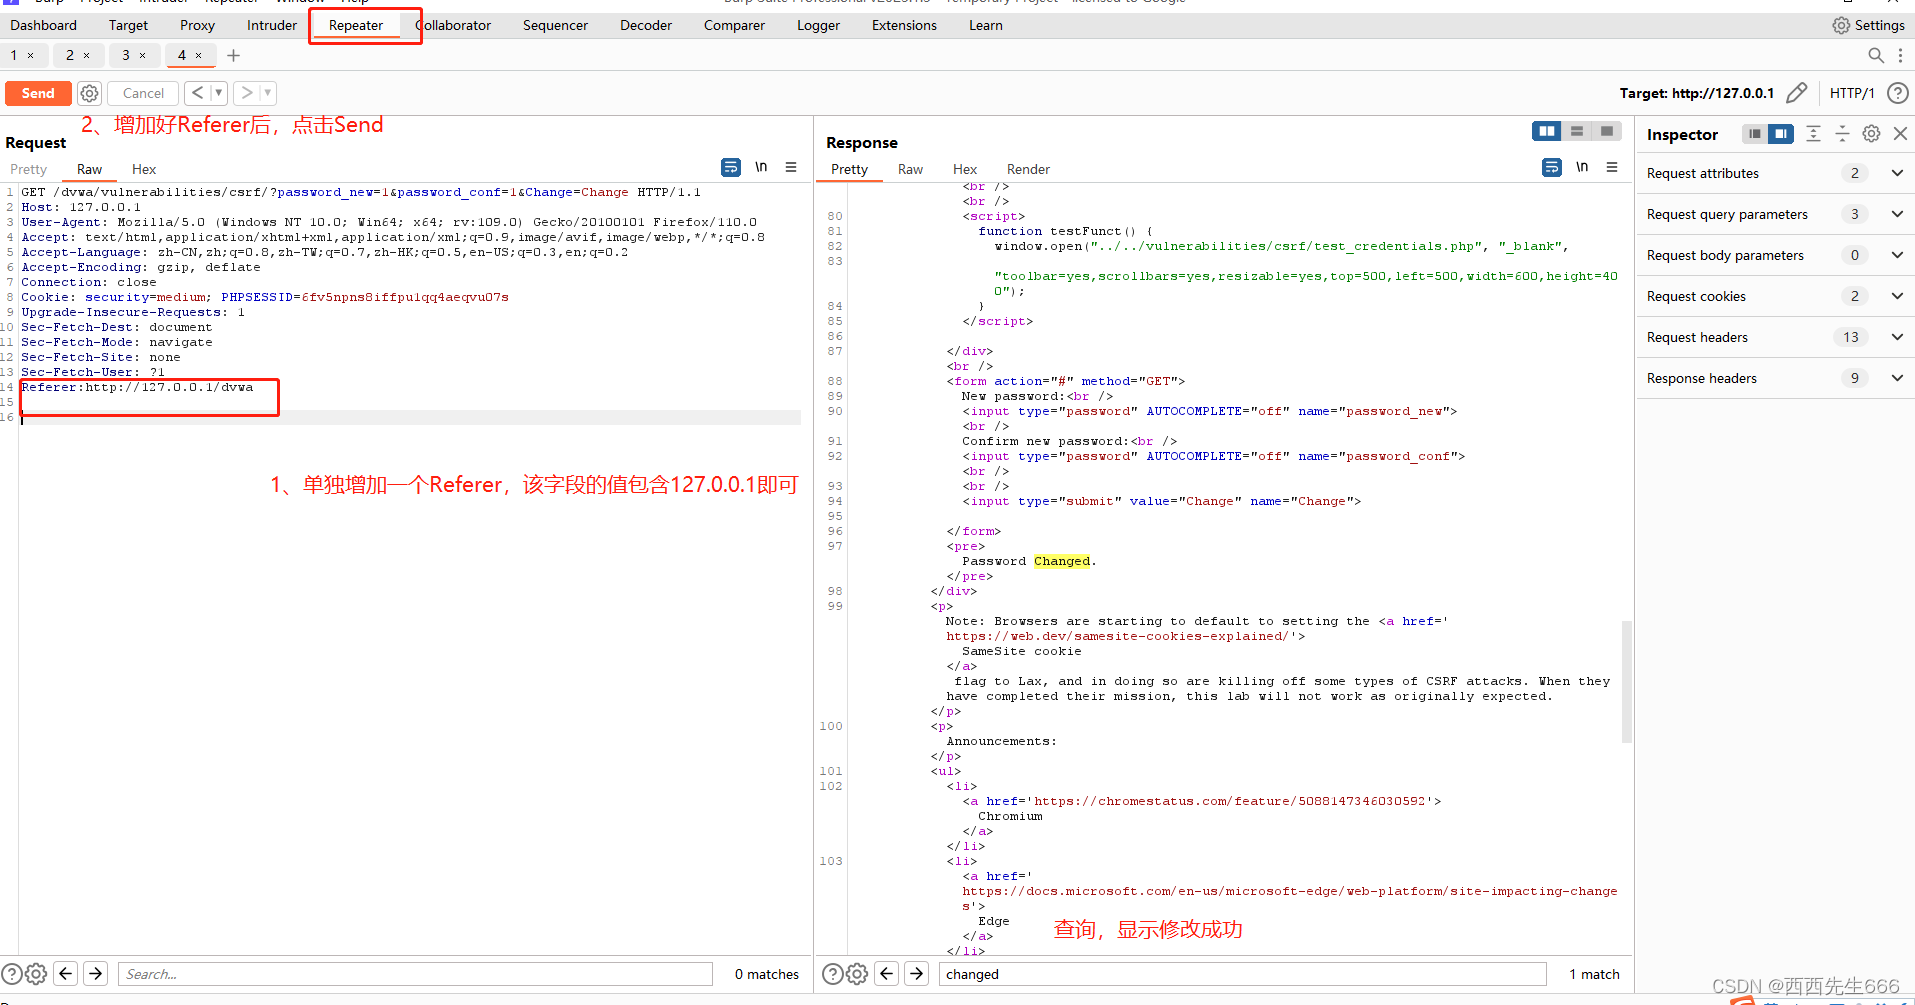The height and width of the screenshot is (1005, 1915).
Task: Open forward history dropdown arrow
Action: pos(267,93)
